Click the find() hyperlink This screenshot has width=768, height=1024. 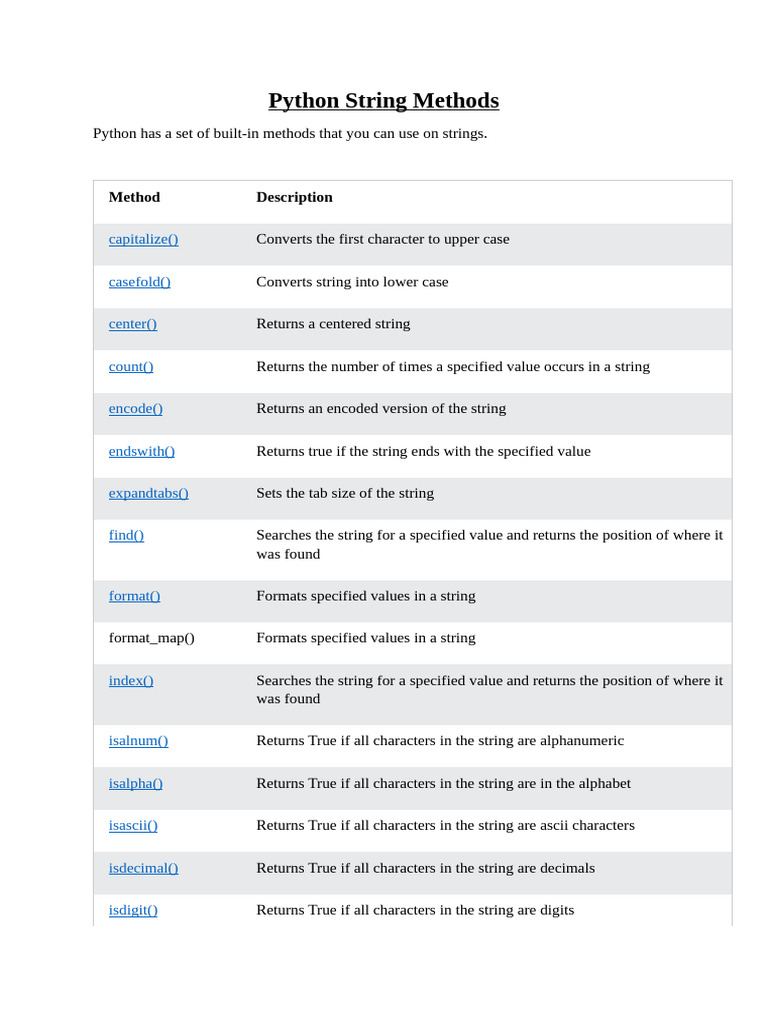pos(126,535)
